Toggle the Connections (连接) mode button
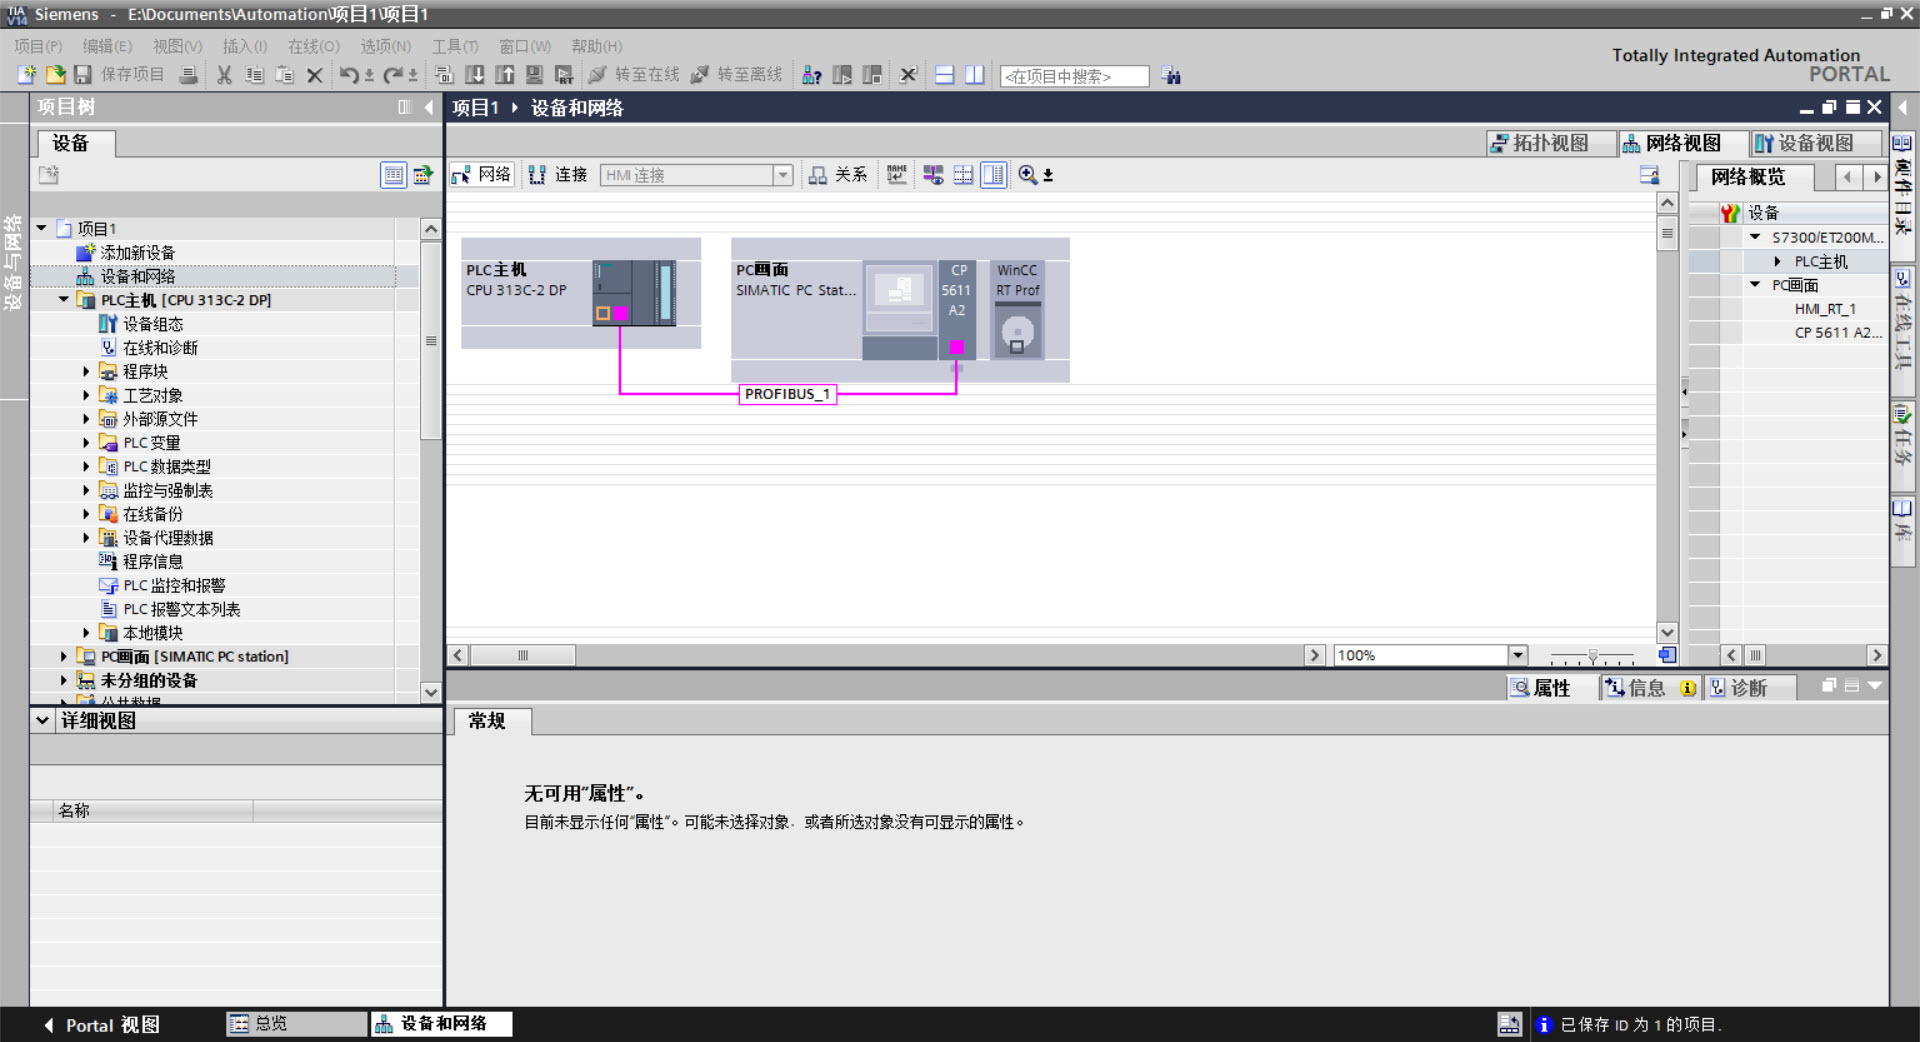1920x1042 pixels. click(x=558, y=175)
